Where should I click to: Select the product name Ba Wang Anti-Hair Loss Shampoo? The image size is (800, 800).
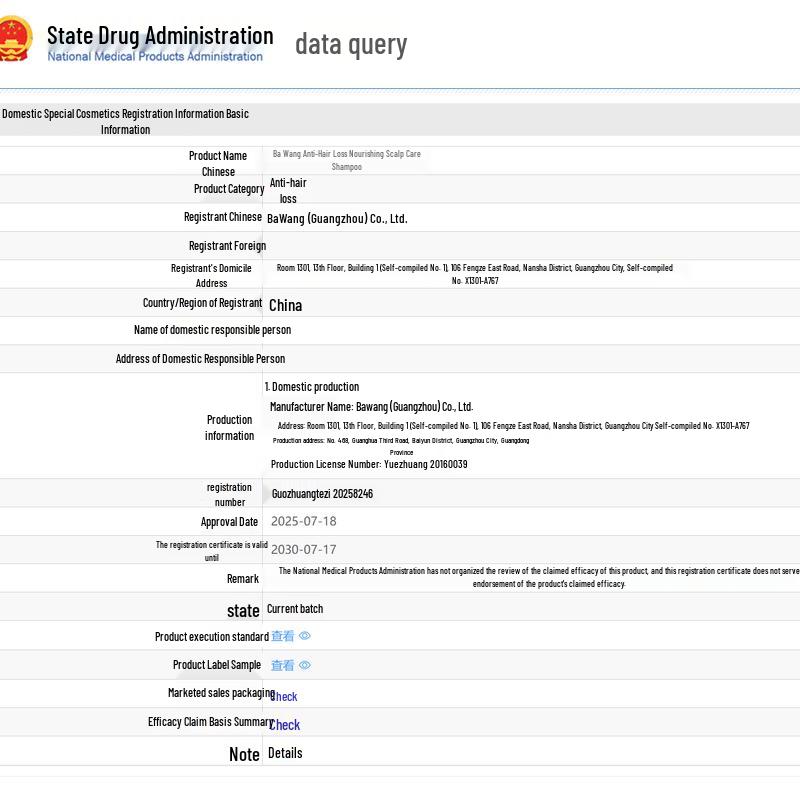point(347,160)
